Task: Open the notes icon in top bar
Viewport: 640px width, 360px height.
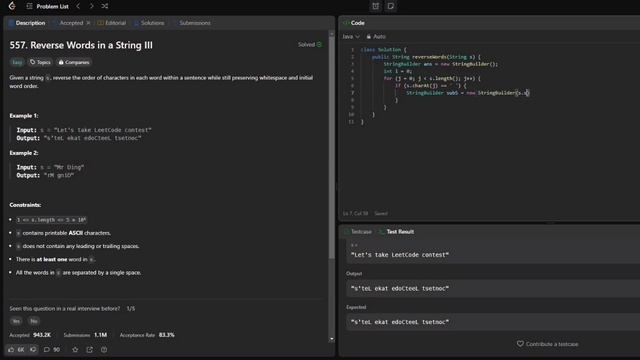Action: tap(391, 6)
